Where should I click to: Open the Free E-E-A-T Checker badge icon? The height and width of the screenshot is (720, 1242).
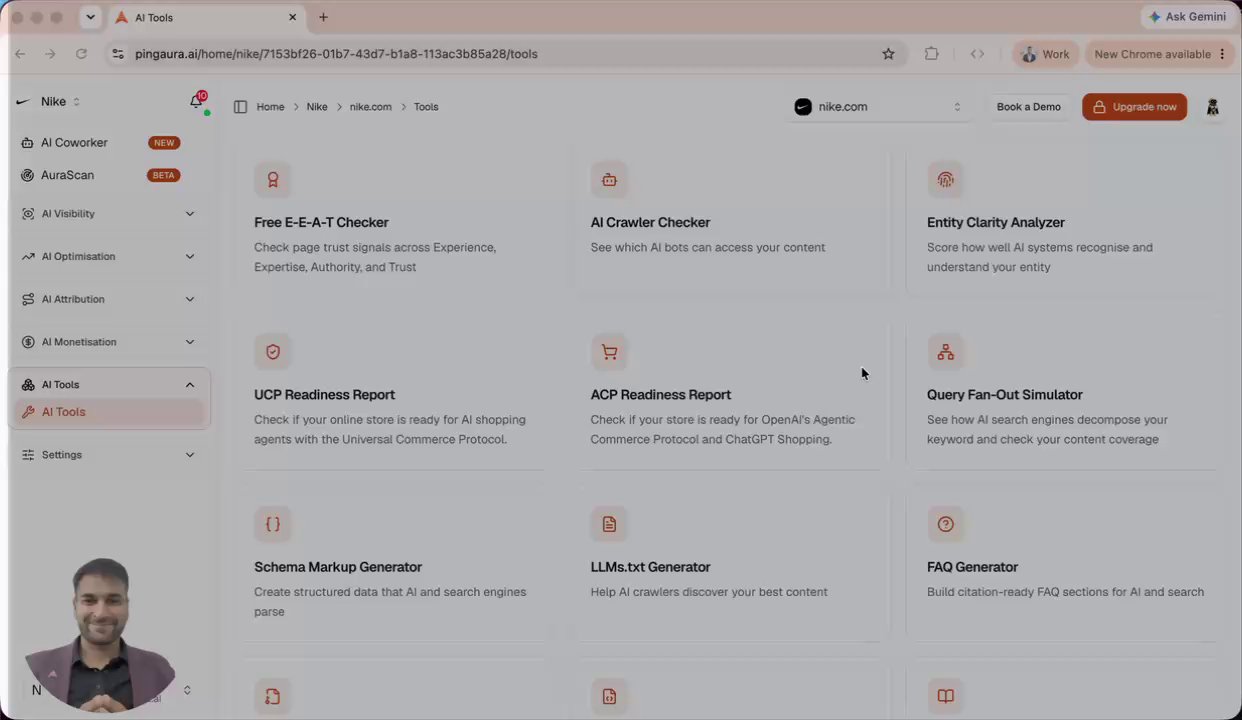click(273, 180)
